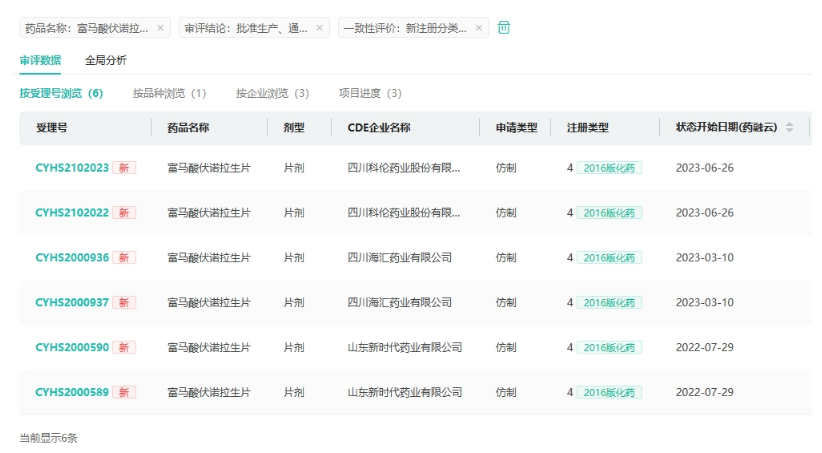Click 2016版化药 tag in CYHS2000936 row
The image size is (822, 453).
[x=609, y=258]
